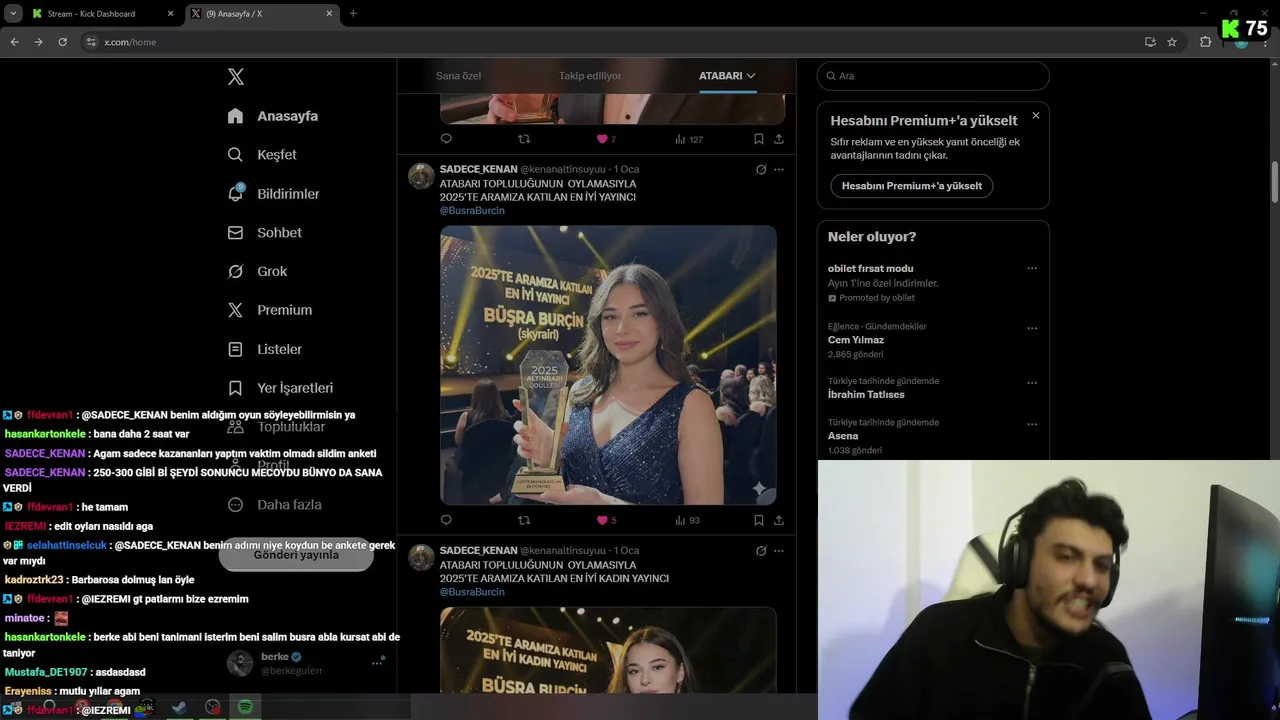Image resolution: width=1280 pixels, height=720 pixels.
Task: Click Hesabını Premium+'a yükselt button
Action: coord(912,186)
